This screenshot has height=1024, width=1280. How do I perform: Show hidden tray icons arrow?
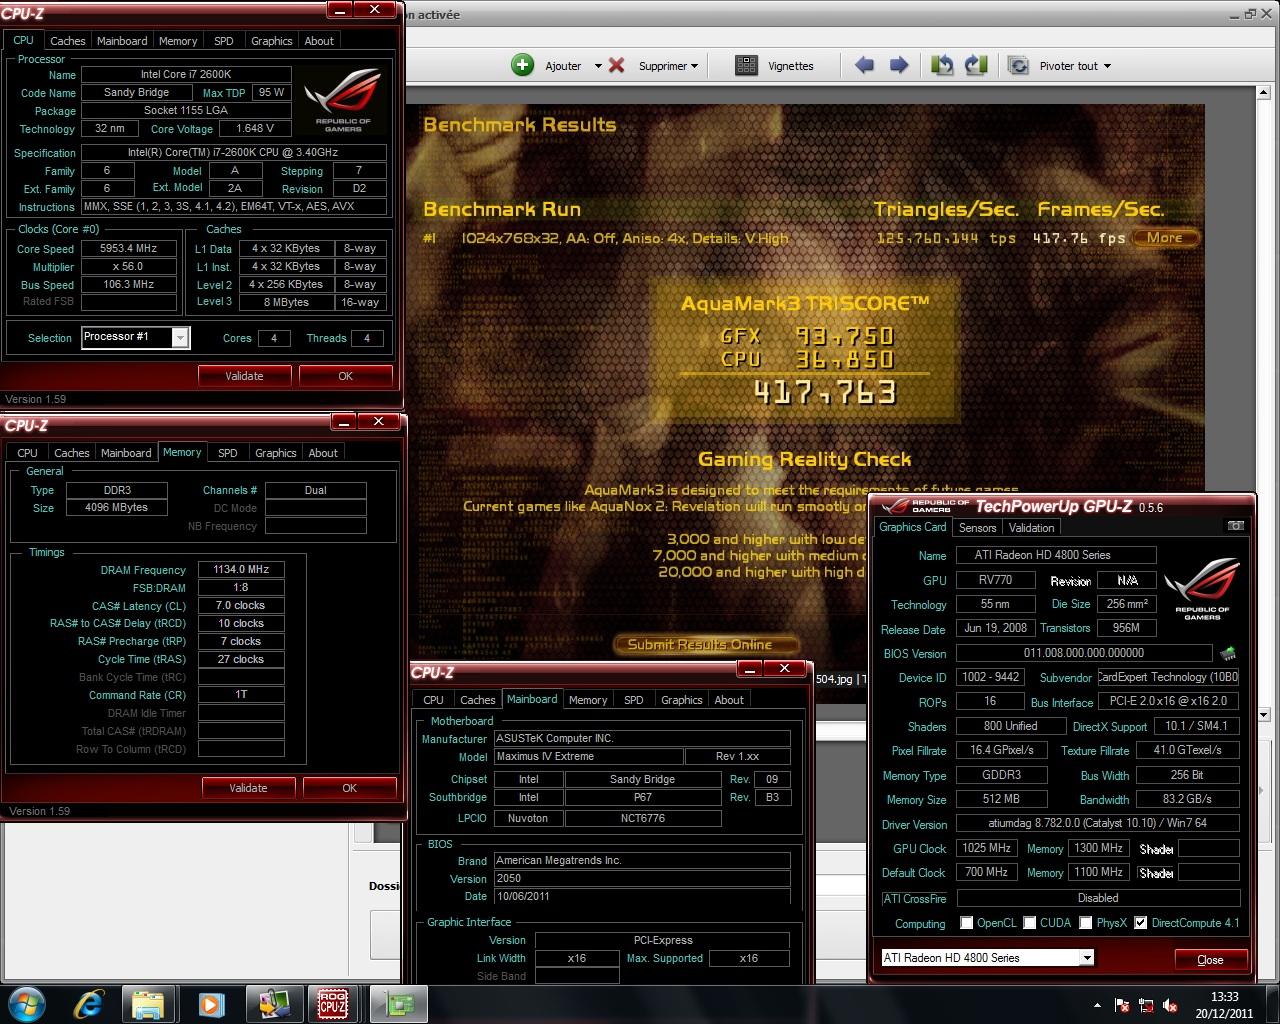(x=1097, y=1005)
